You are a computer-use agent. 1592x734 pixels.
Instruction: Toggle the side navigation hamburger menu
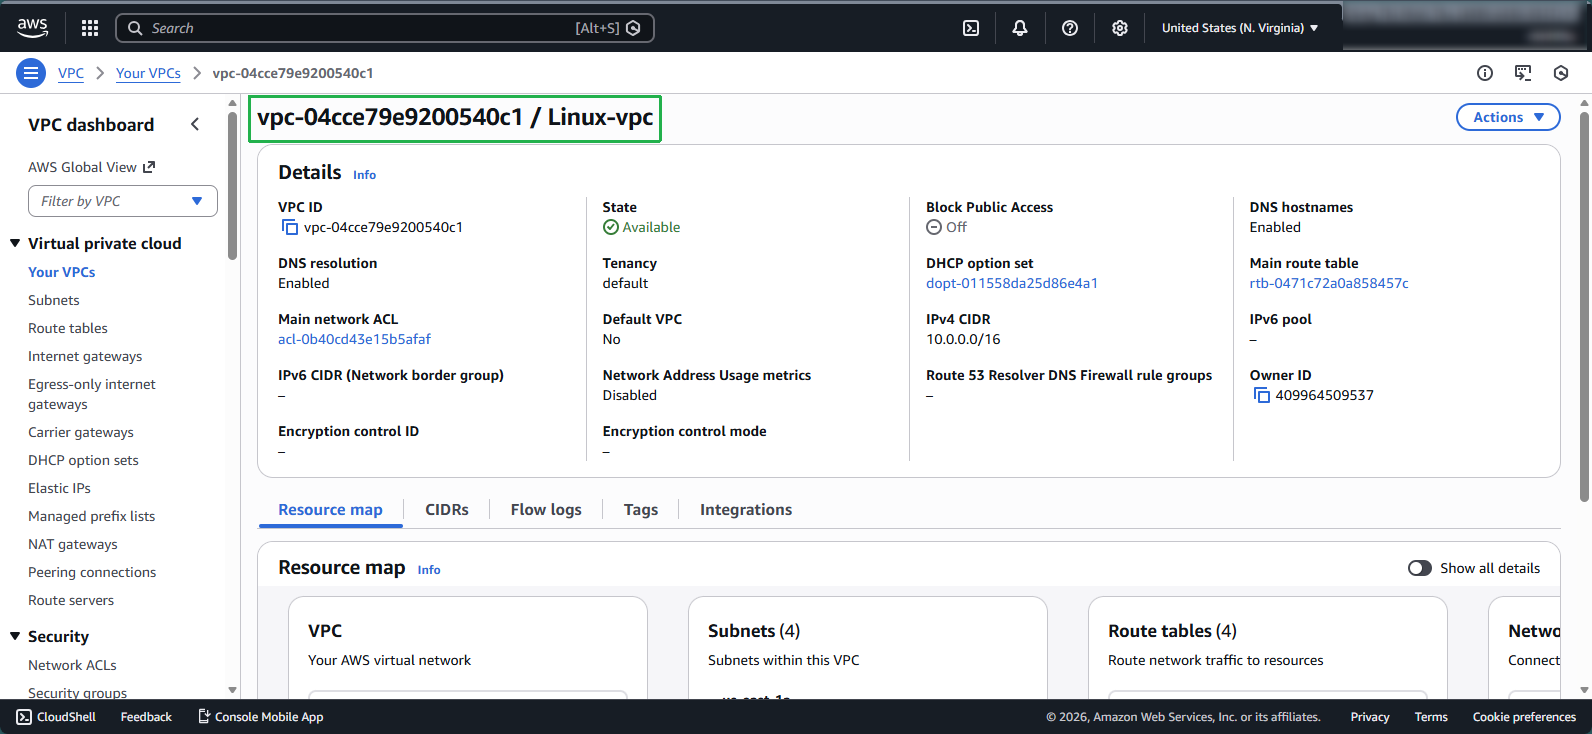point(31,73)
